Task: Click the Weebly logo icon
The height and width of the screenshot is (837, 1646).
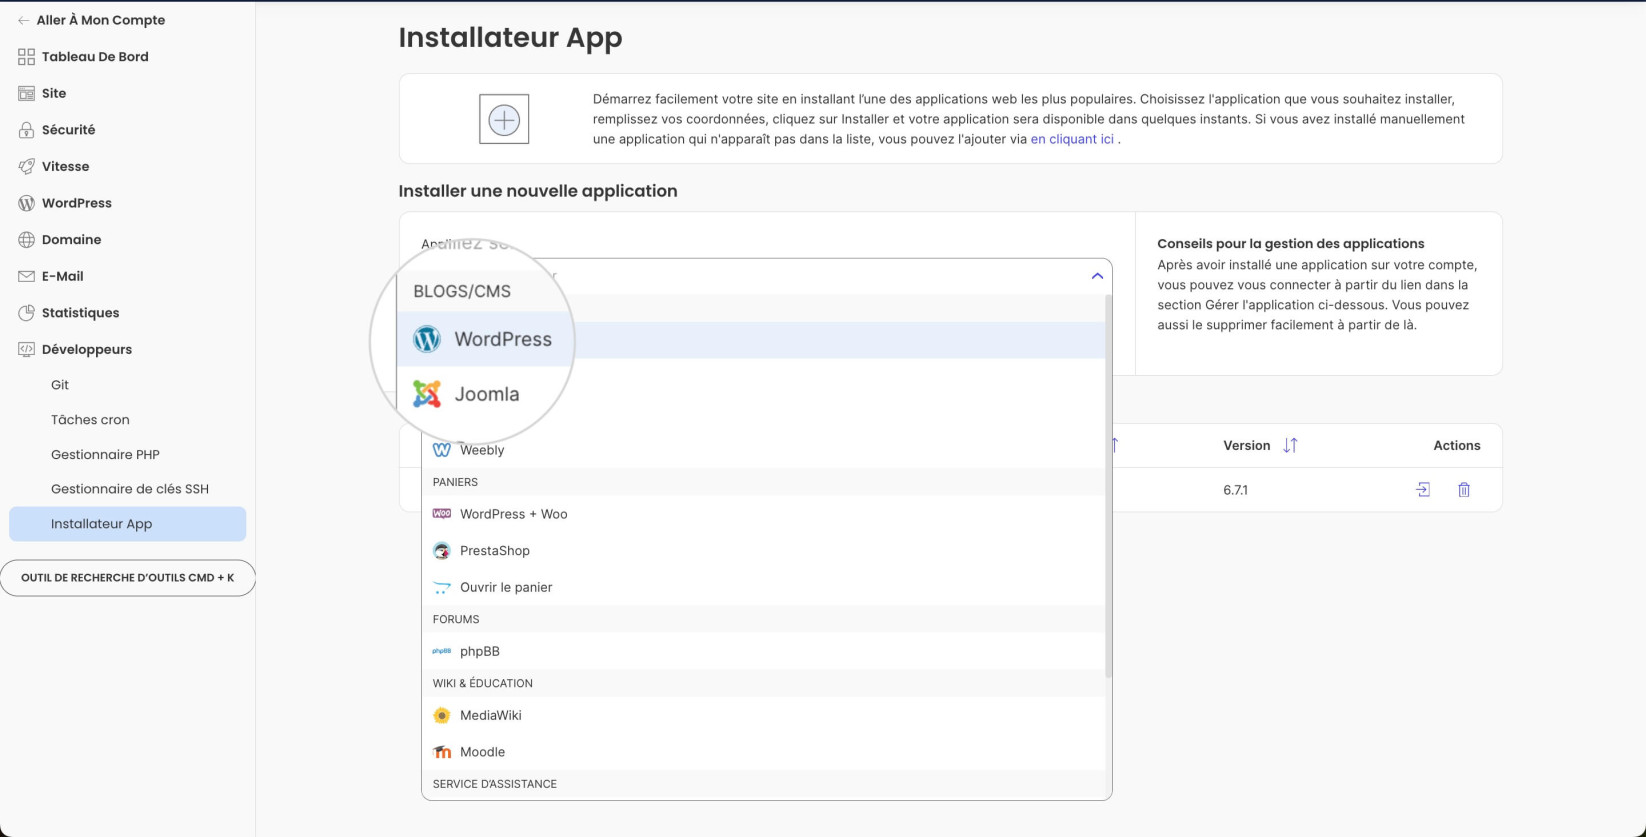Action: (x=441, y=450)
